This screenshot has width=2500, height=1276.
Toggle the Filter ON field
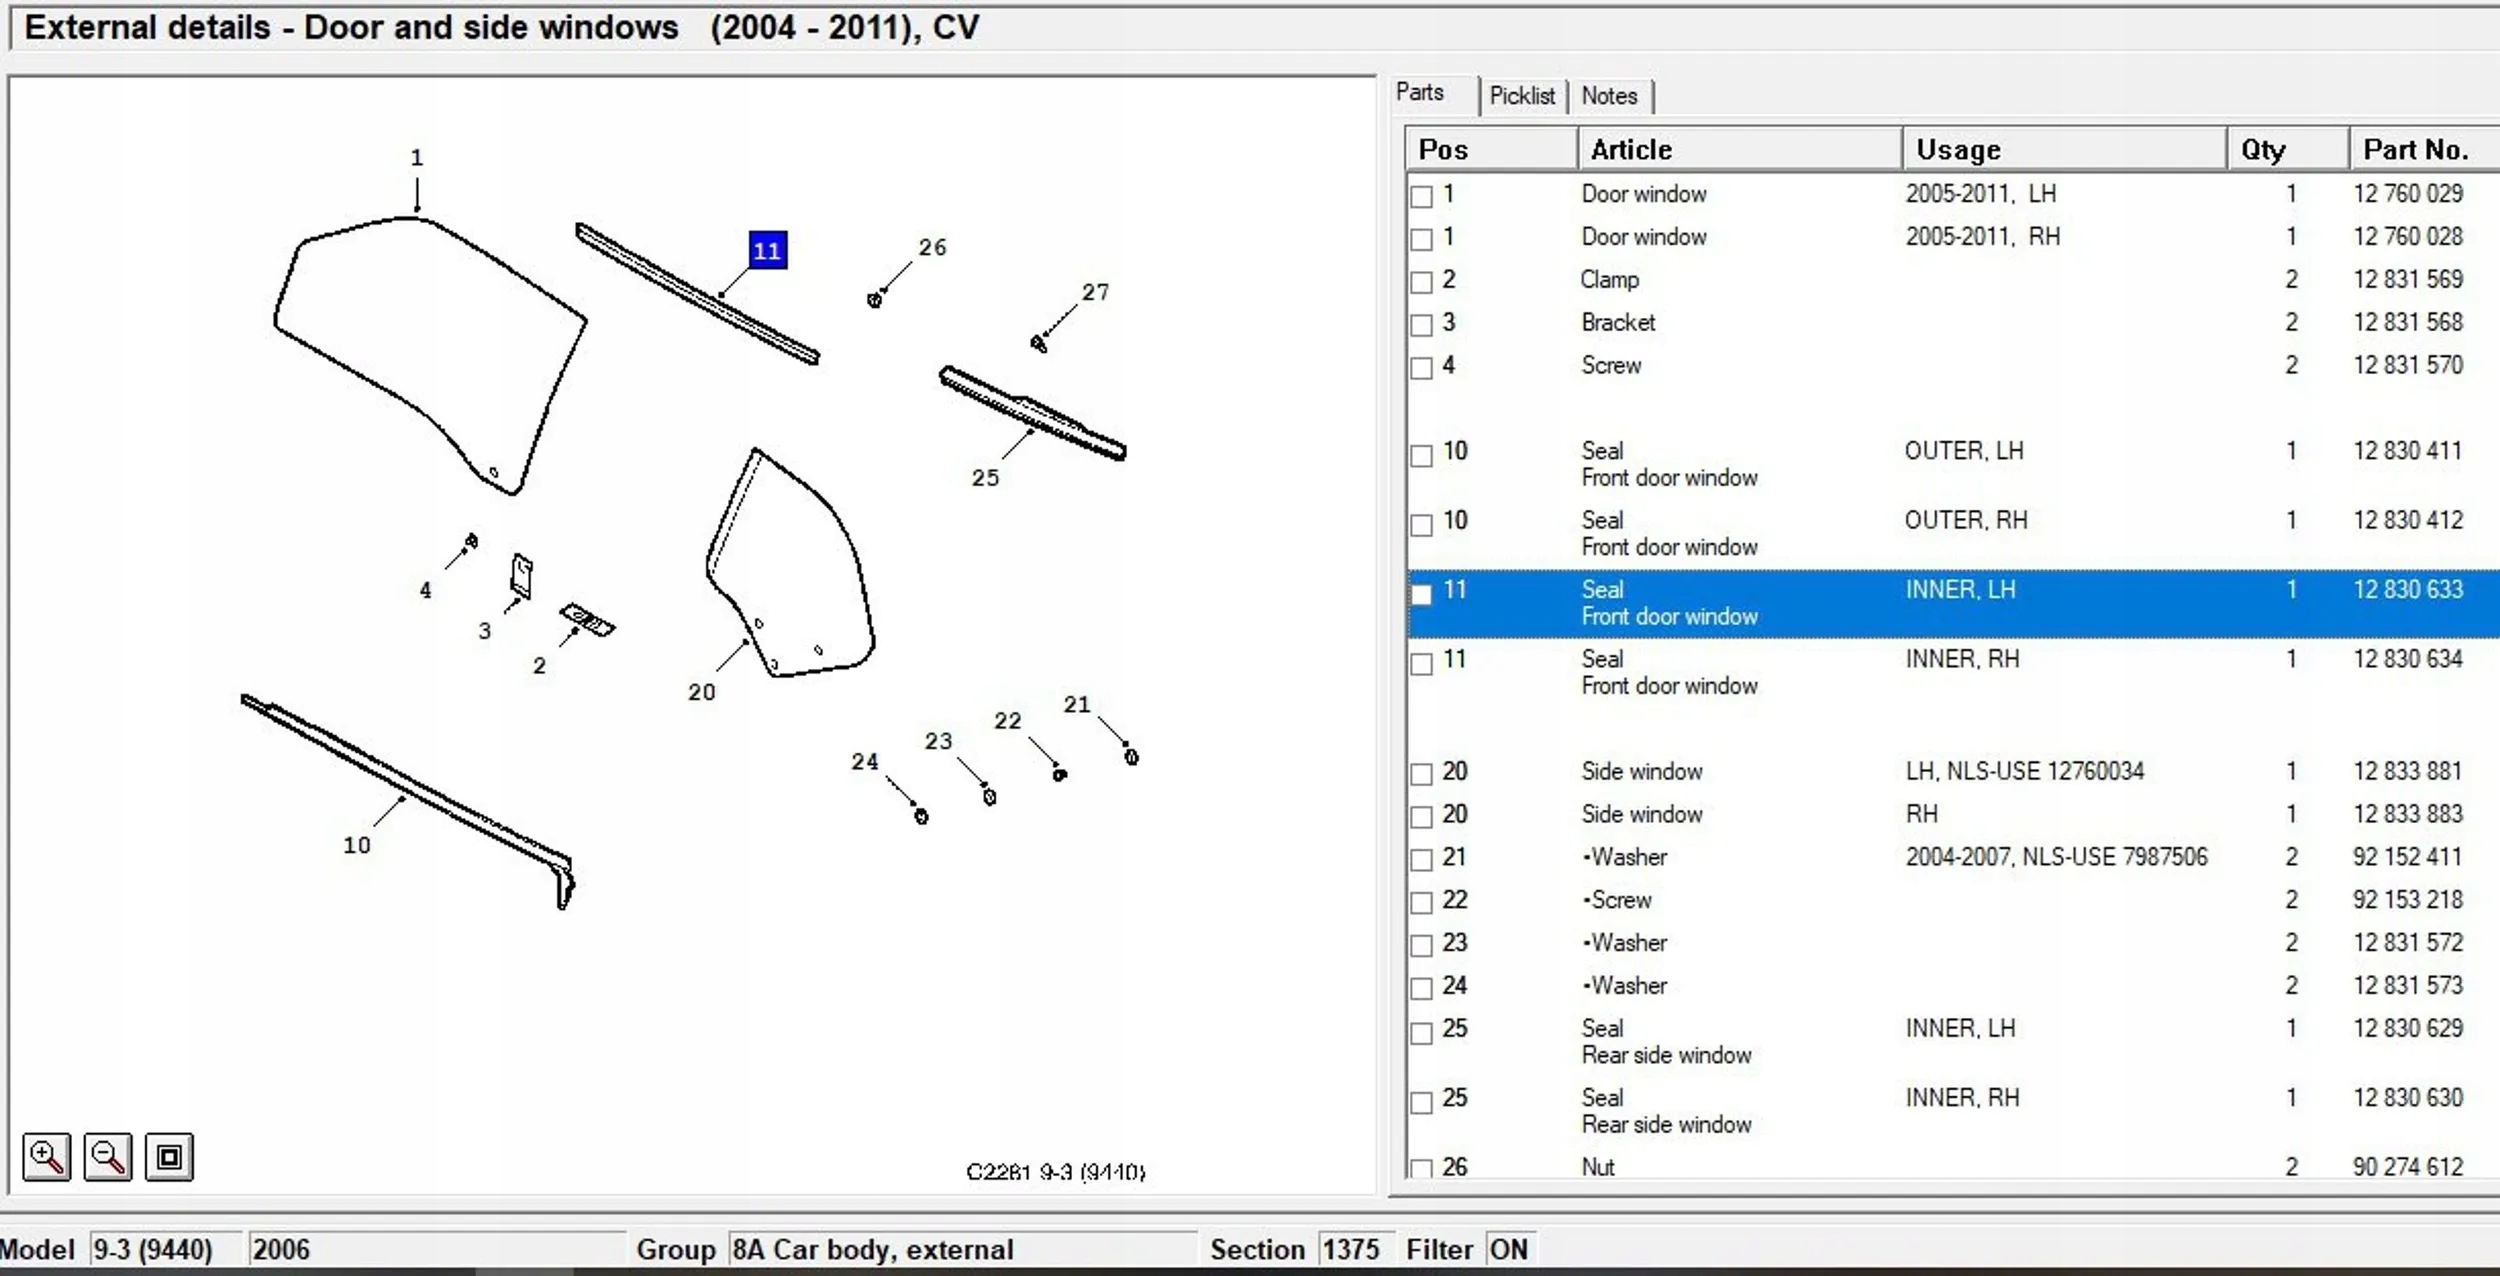tap(1509, 1250)
